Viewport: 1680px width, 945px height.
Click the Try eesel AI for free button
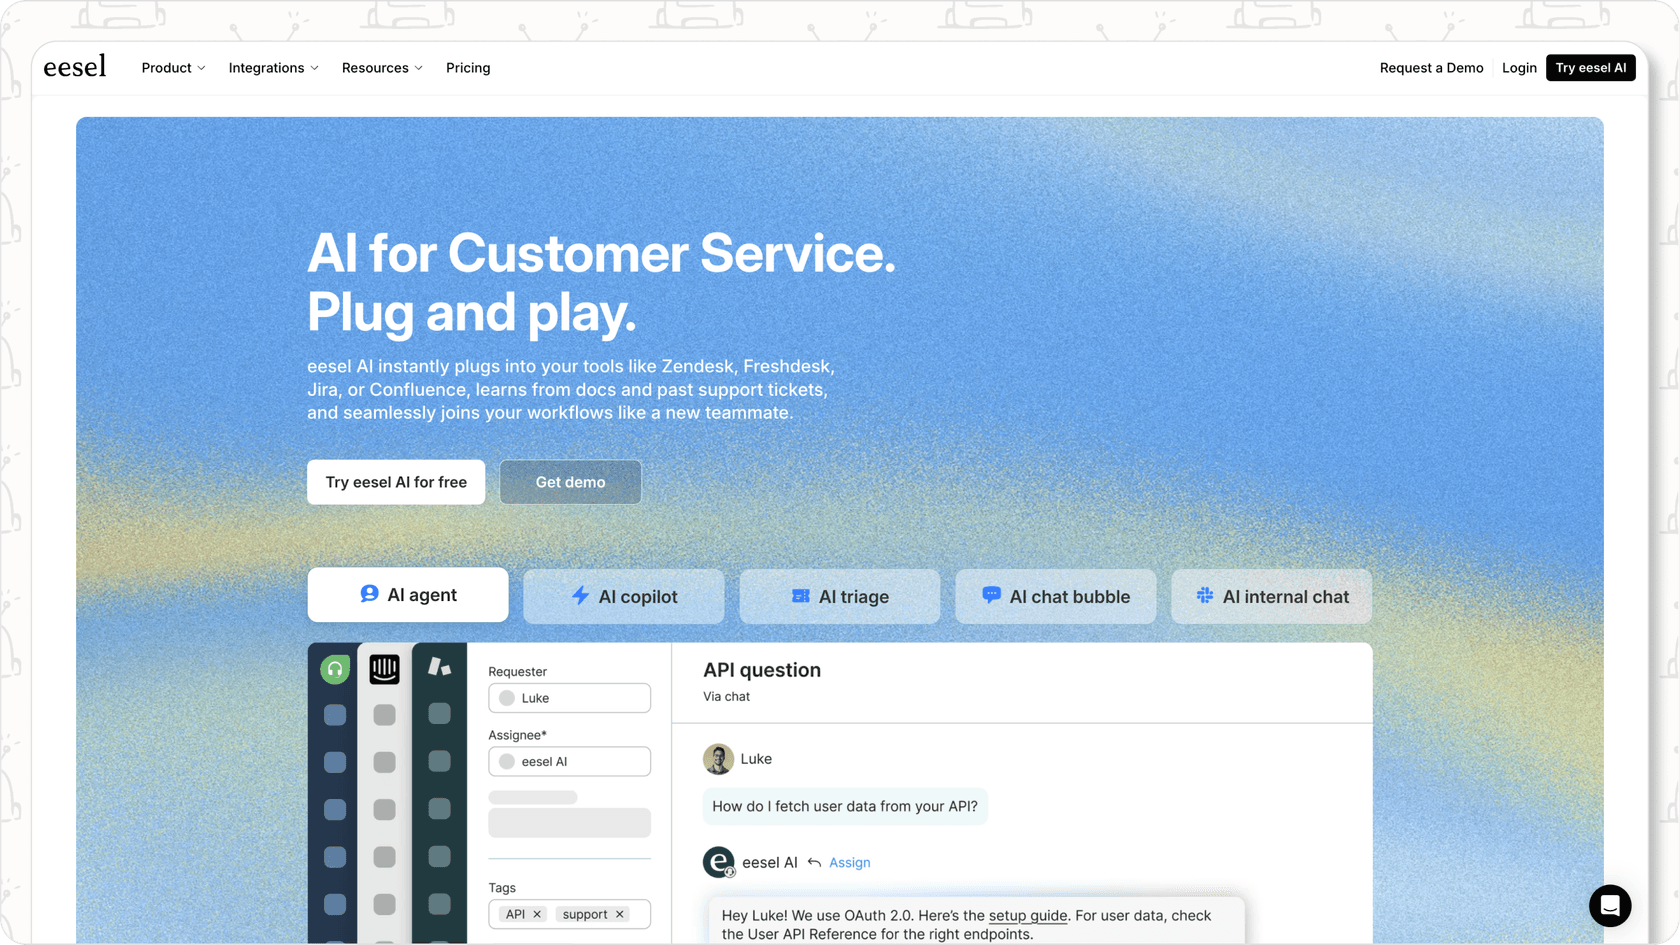click(x=396, y=482)
